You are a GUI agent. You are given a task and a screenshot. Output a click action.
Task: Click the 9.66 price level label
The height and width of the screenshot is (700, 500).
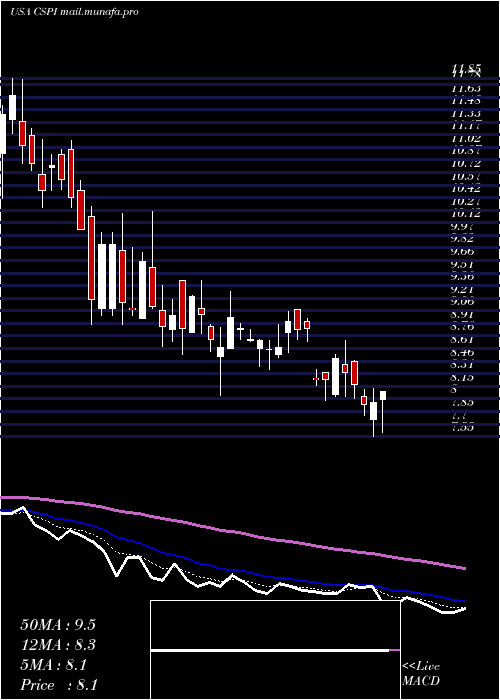(x=462, y=251)
